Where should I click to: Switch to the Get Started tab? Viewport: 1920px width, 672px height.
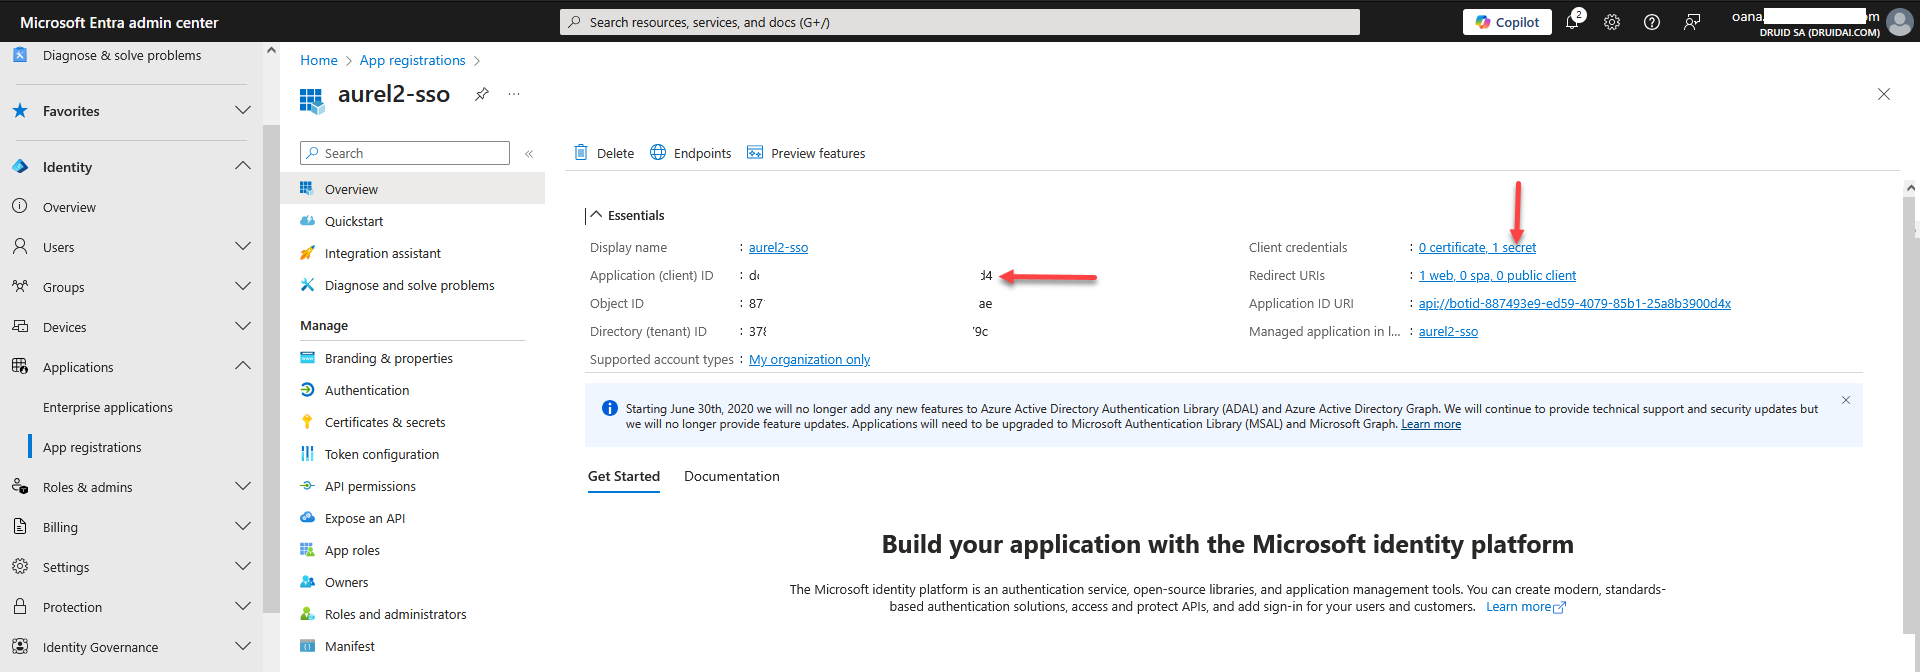click(x=624, y=476)
